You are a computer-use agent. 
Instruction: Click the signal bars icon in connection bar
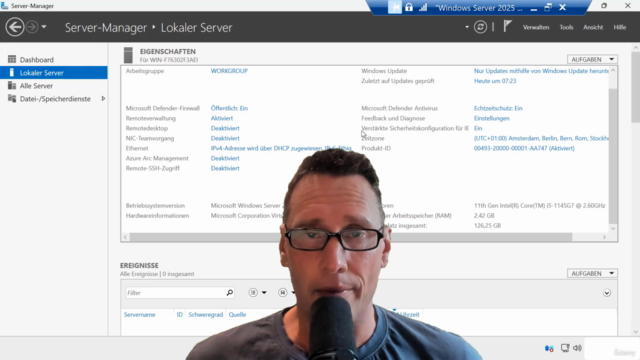pos(423,7)
